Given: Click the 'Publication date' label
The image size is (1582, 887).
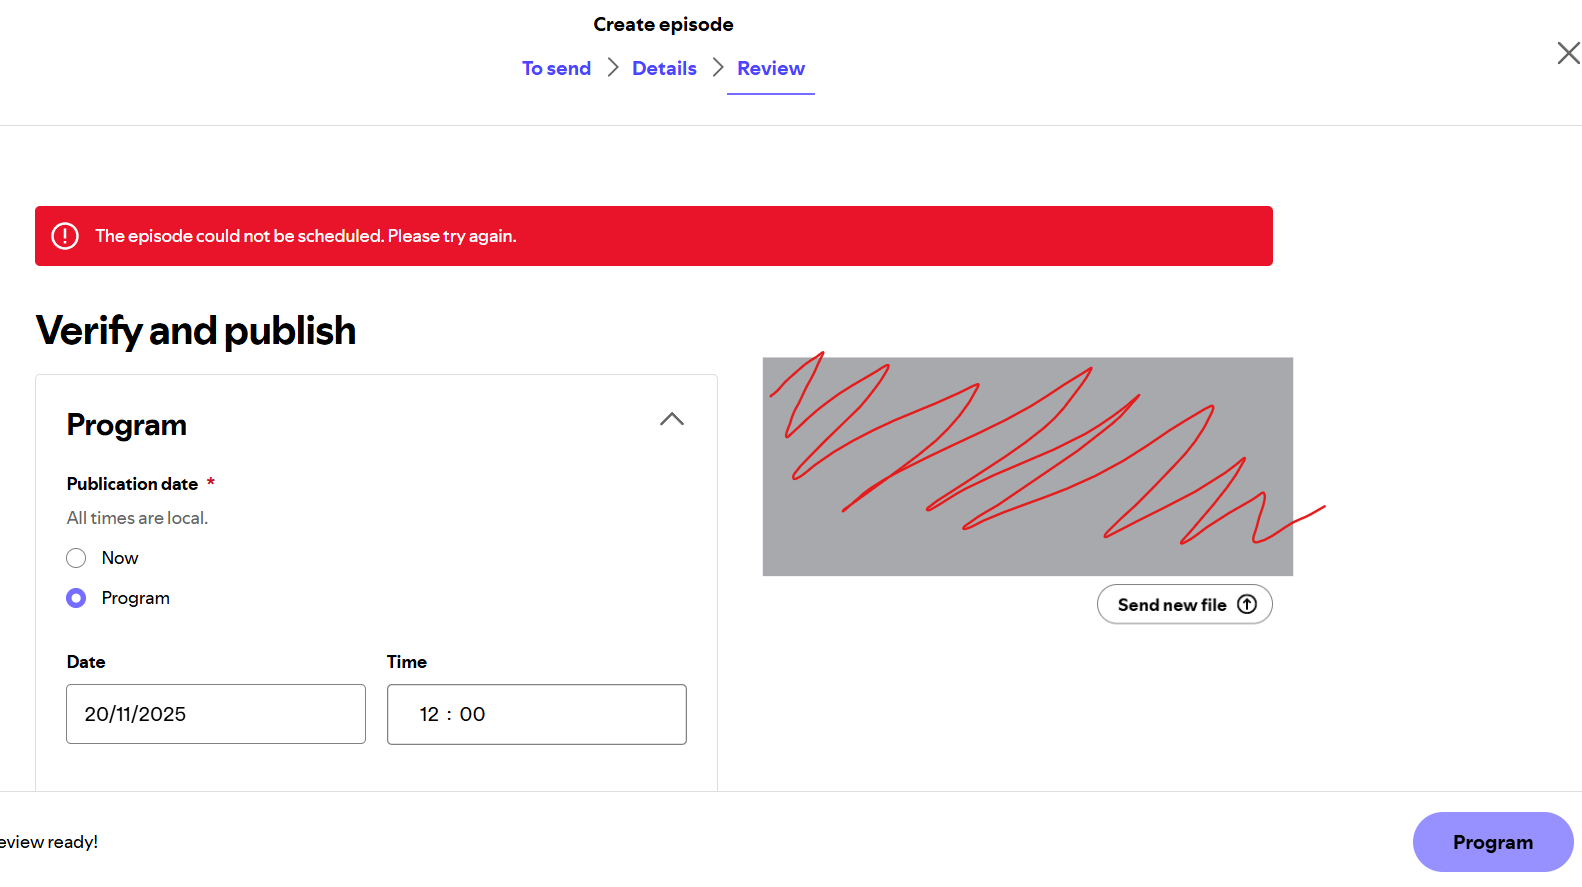Looking at the screenshot, I should click(132, 484).
